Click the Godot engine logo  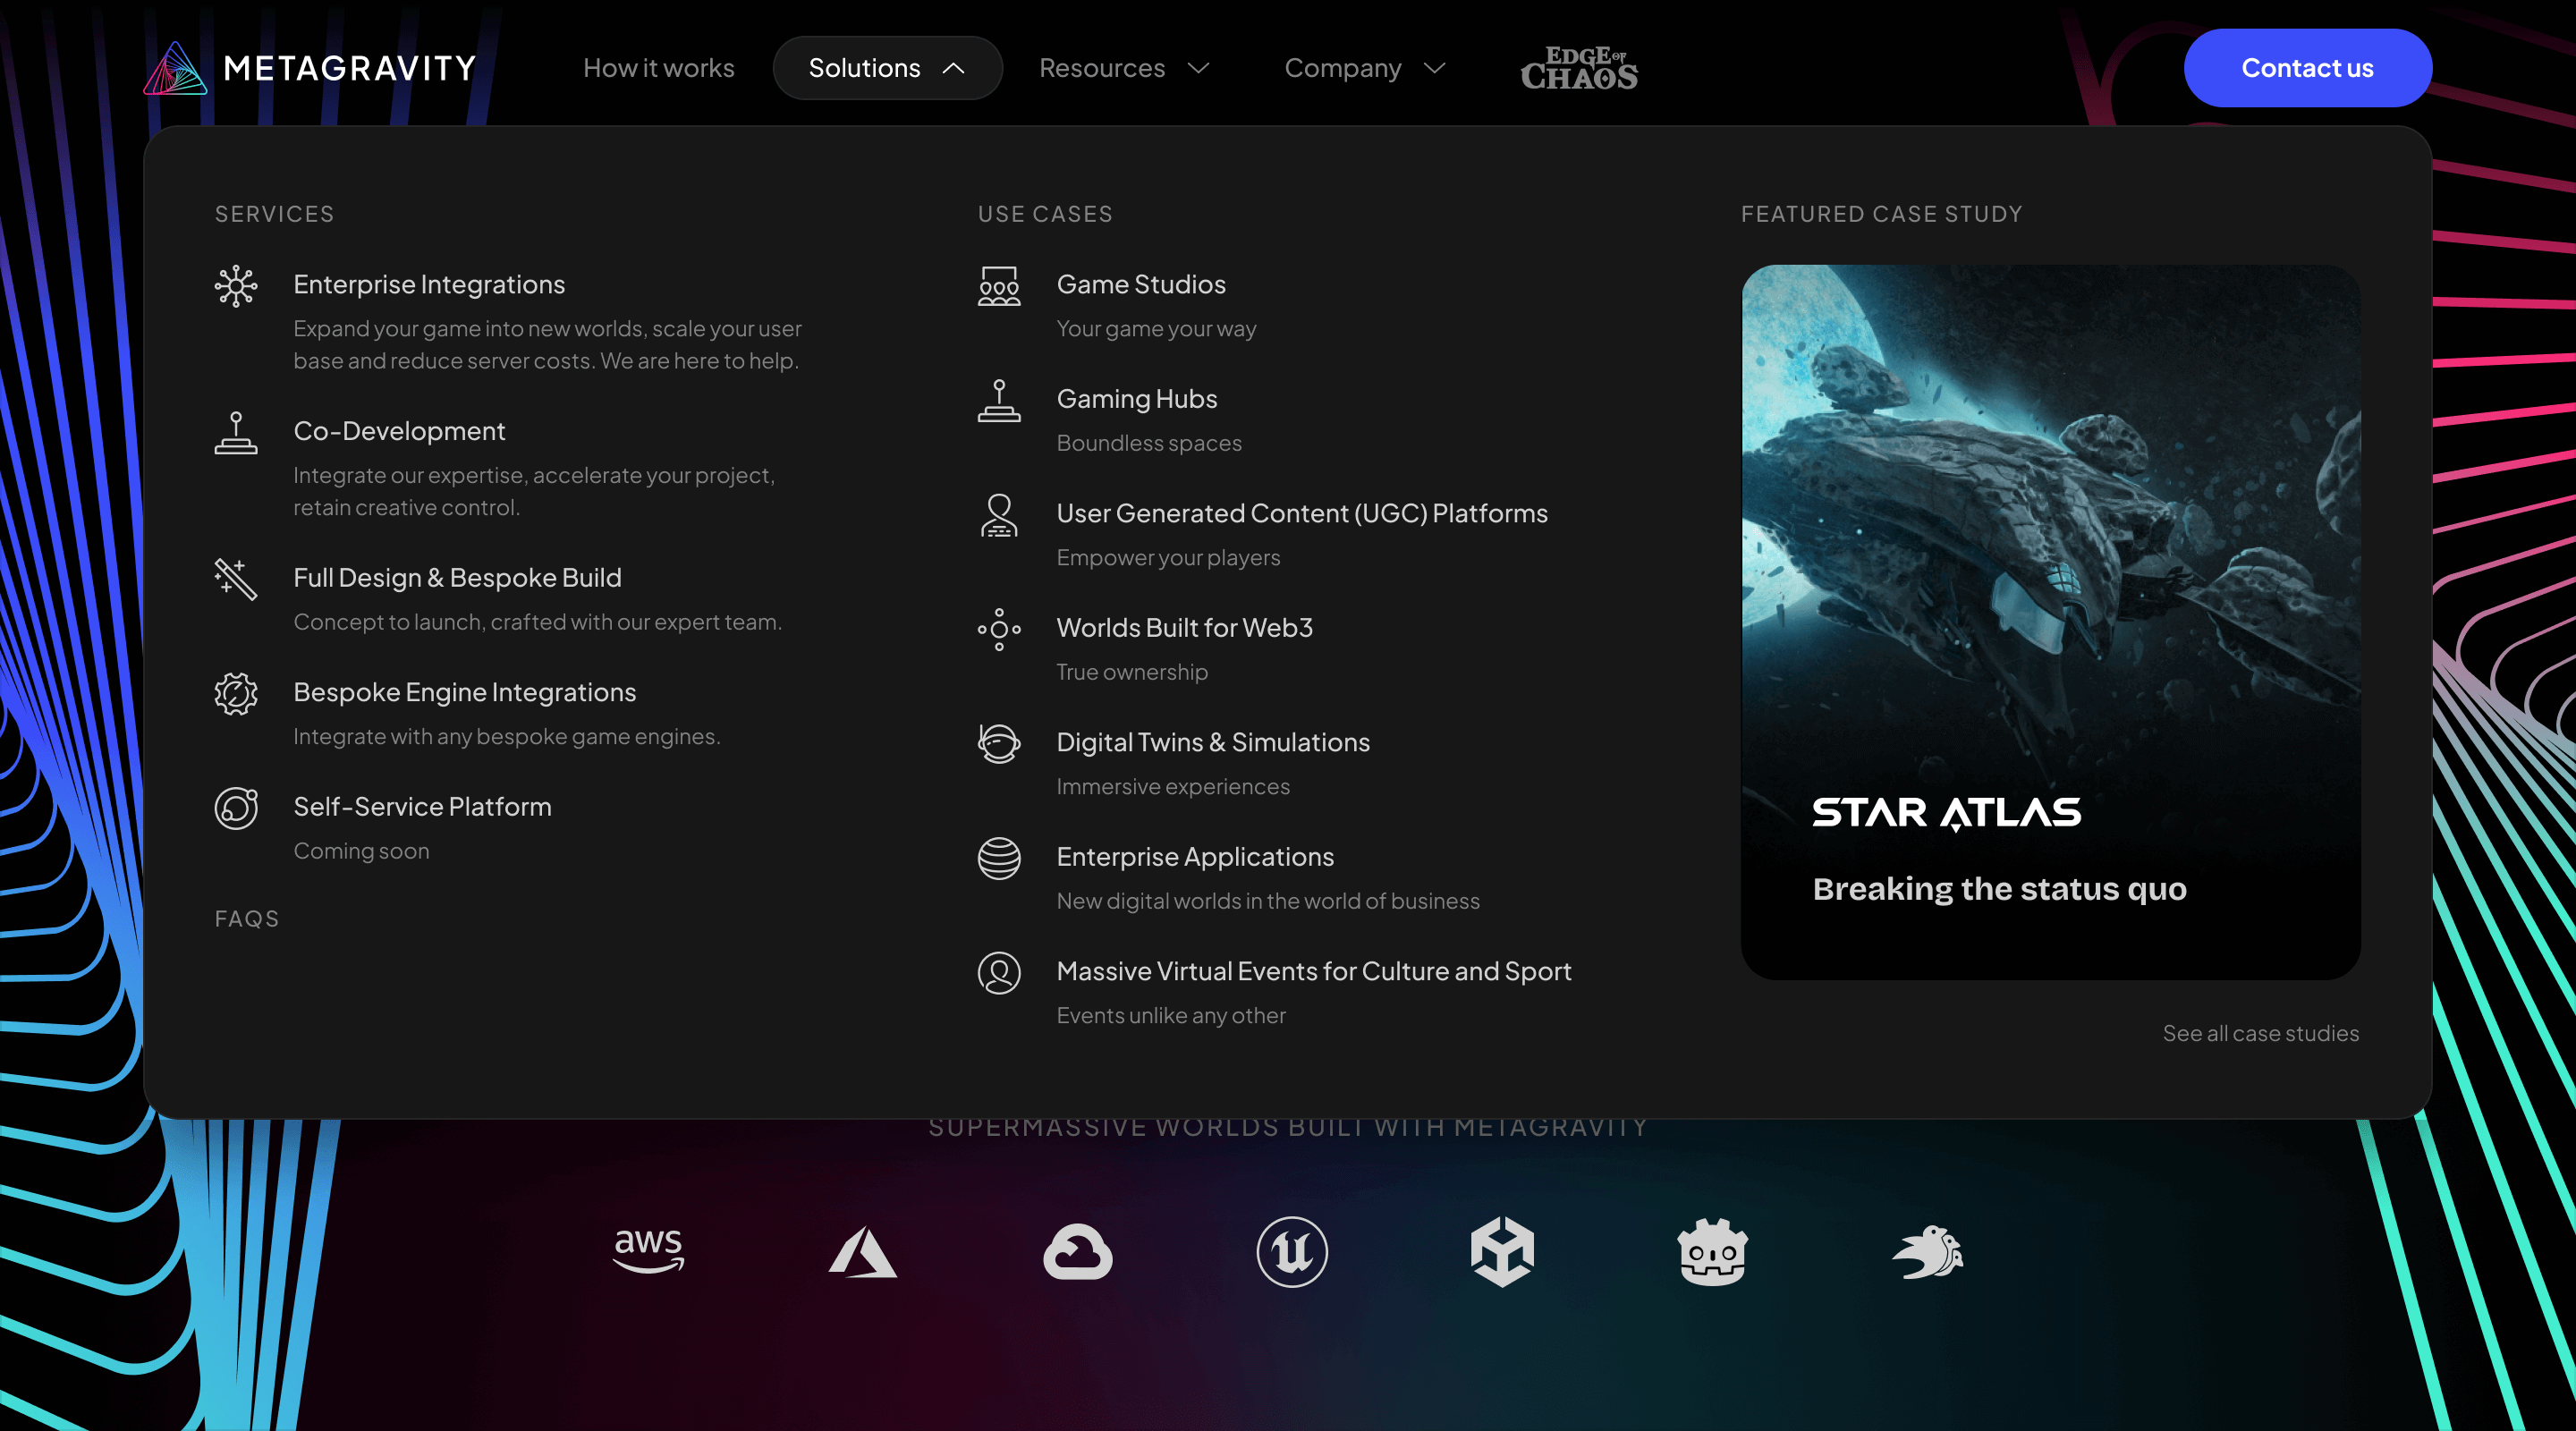click(1712, 1251)
